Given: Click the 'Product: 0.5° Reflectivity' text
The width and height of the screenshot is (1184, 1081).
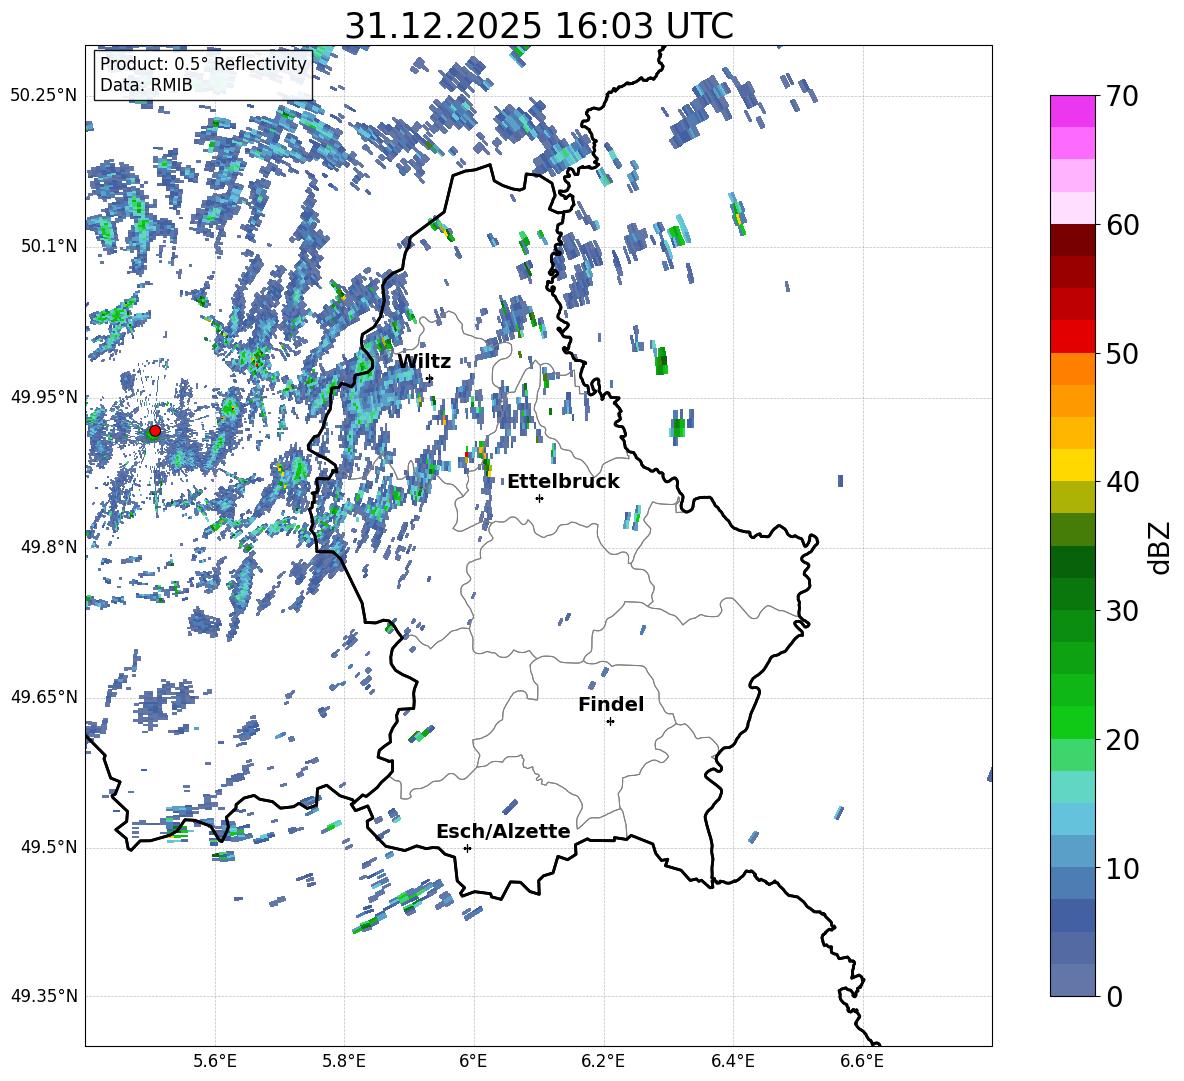Looking at the screenshot, I should click(203, 64).
